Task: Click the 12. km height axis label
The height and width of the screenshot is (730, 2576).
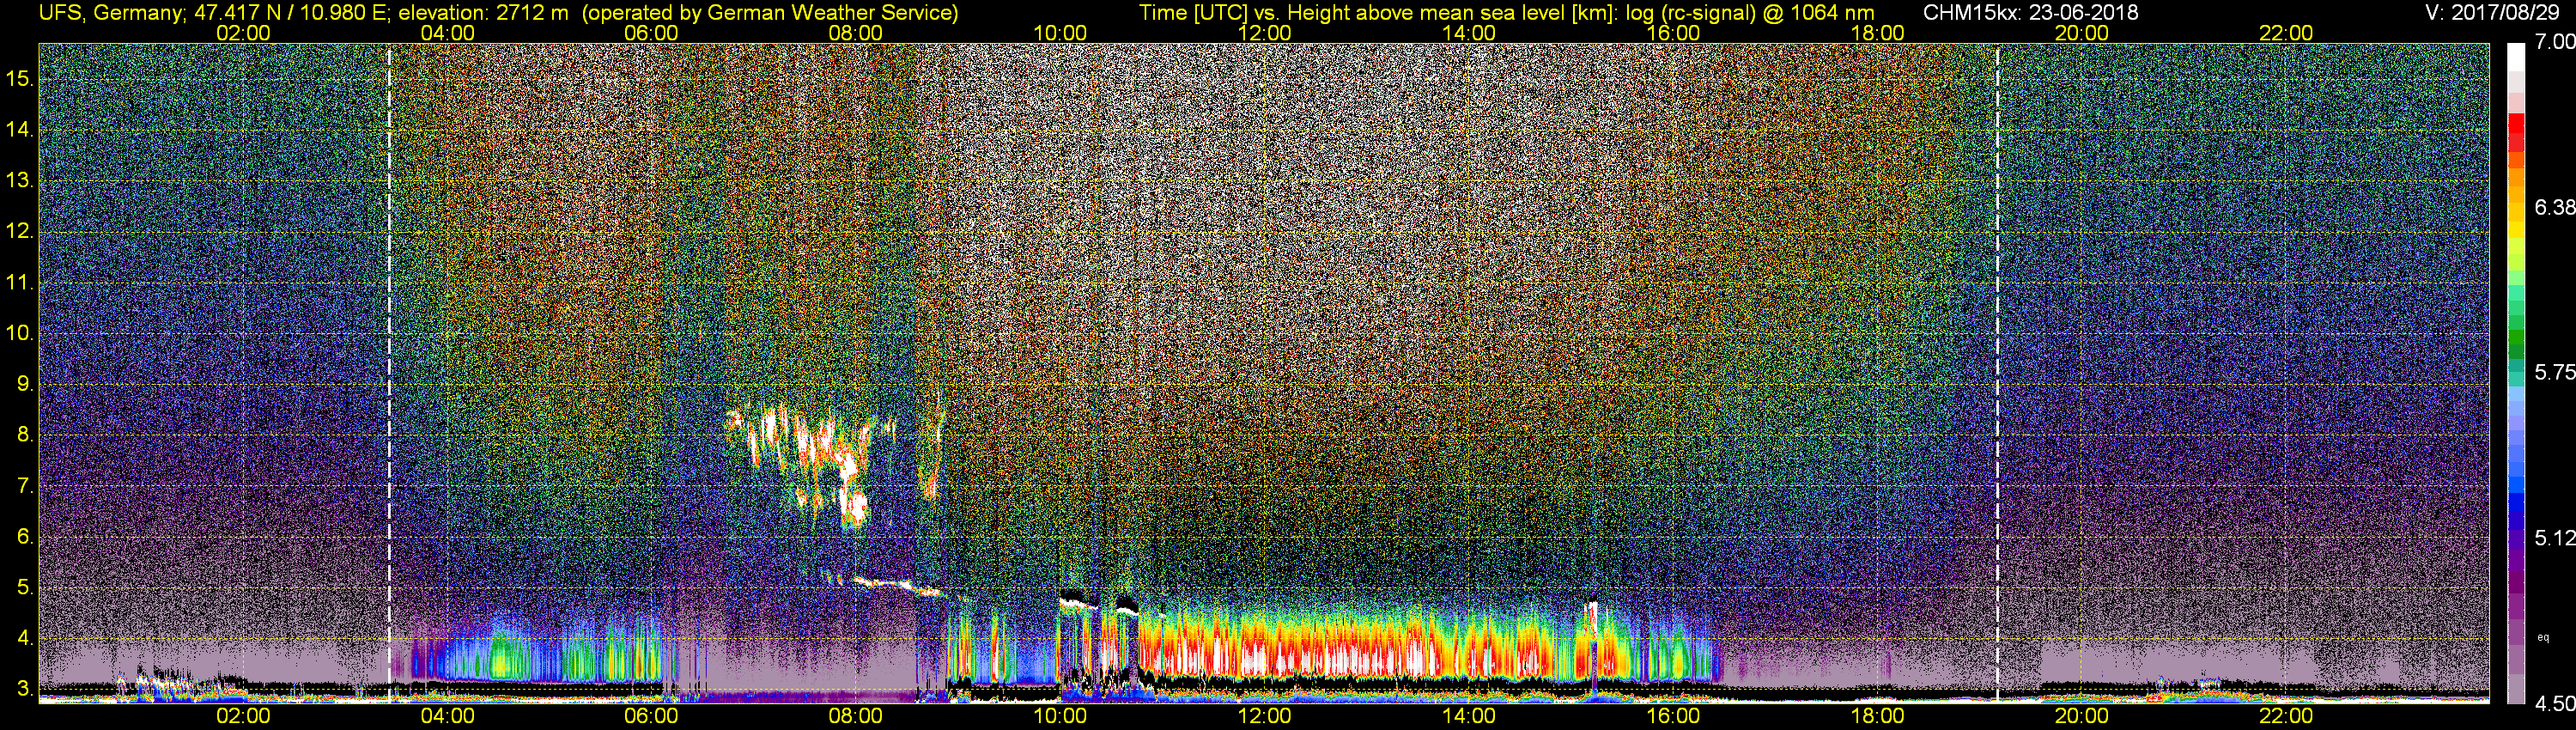Action: pos(20,232)
